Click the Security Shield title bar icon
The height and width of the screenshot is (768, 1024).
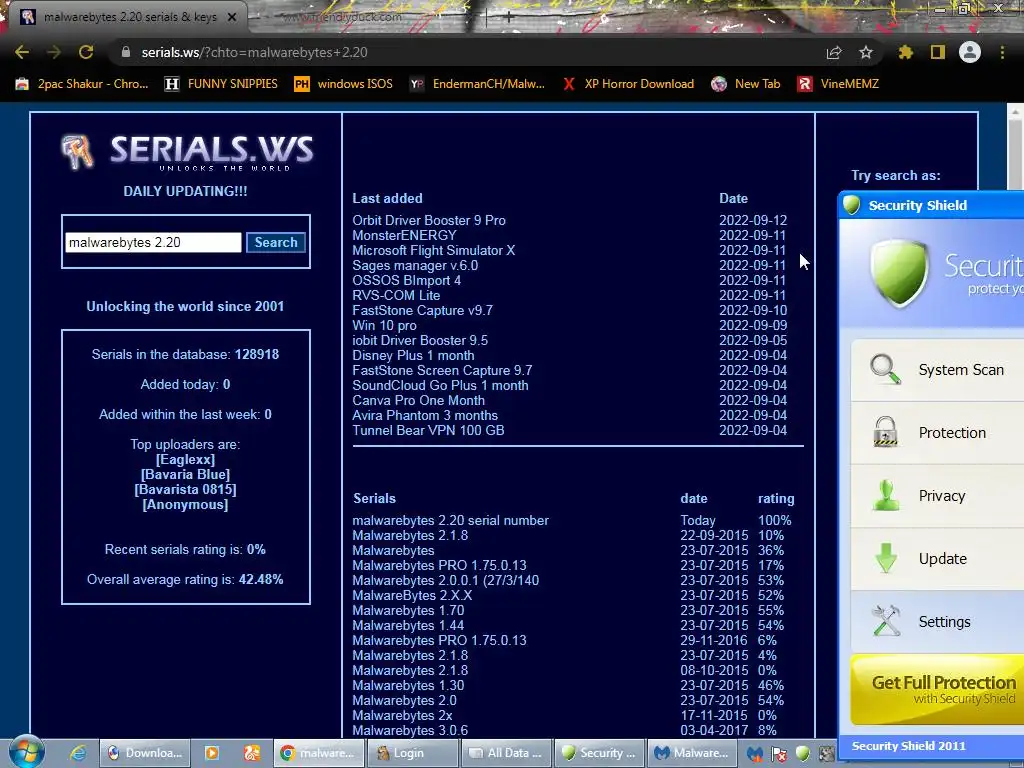[852, 205]
